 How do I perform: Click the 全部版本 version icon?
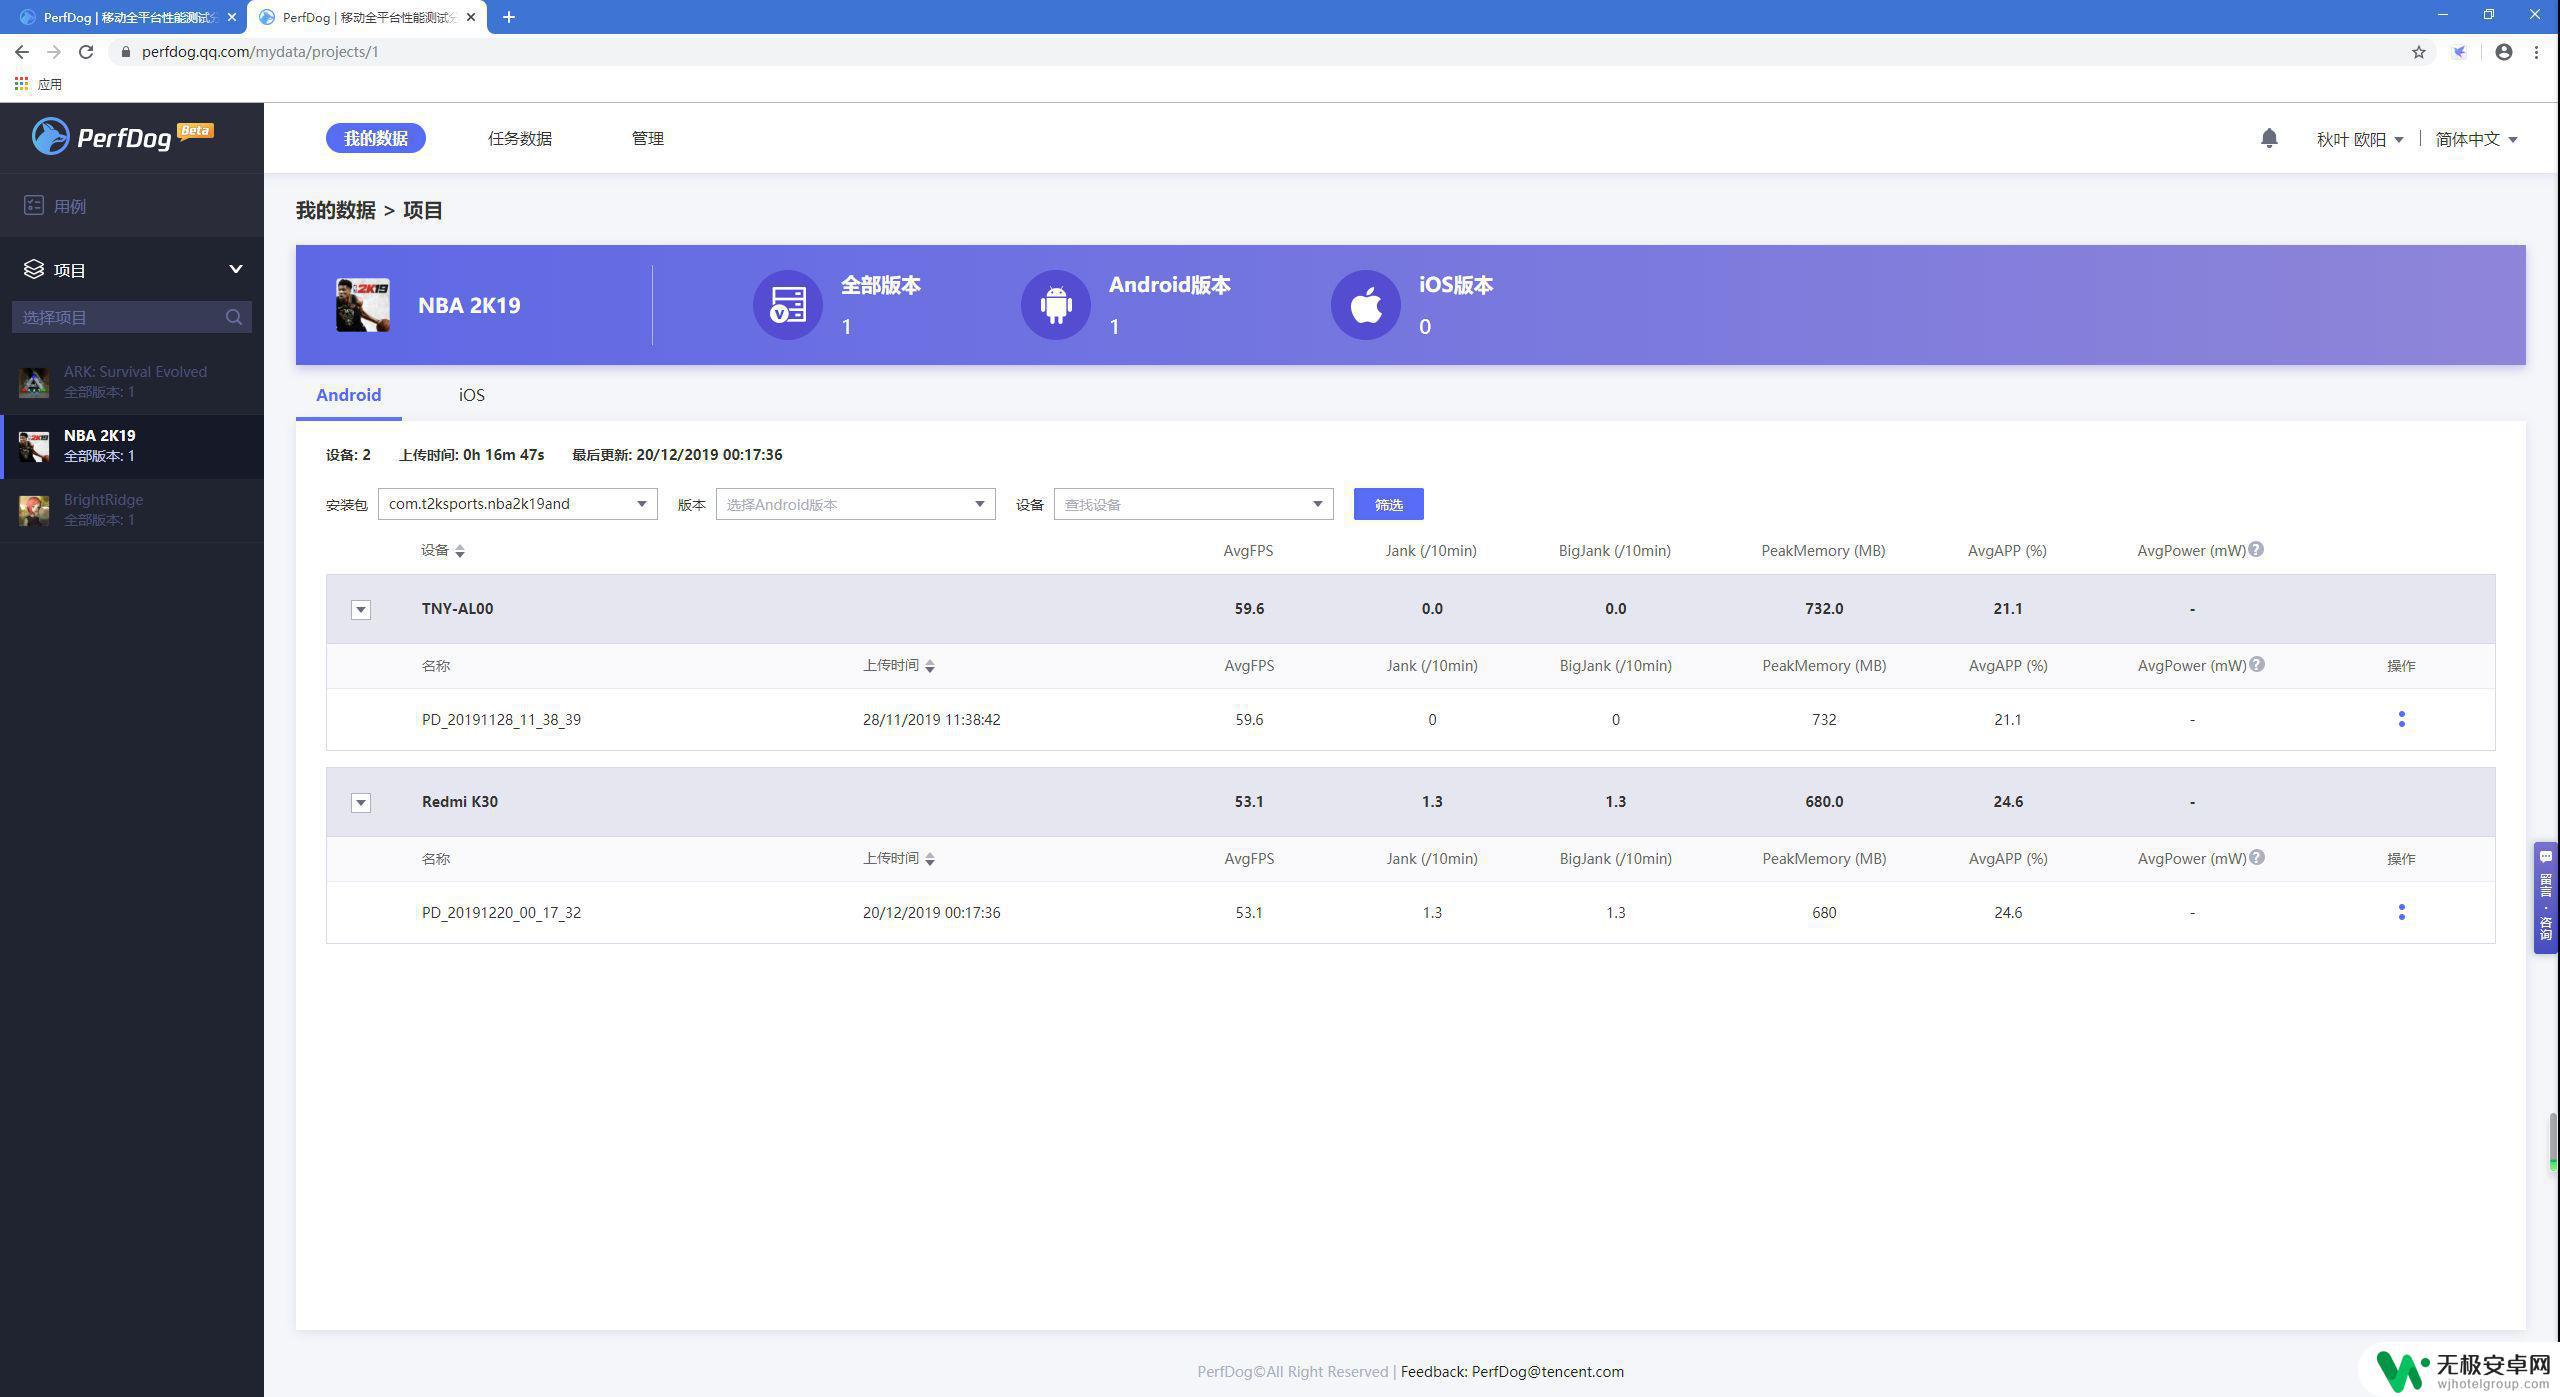coord(788,305)
